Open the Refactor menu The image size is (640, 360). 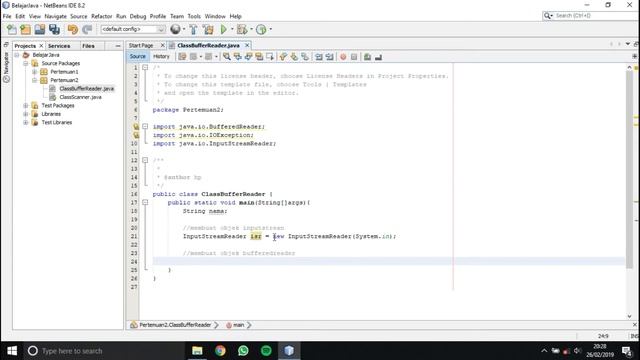[x=102, y=16]
